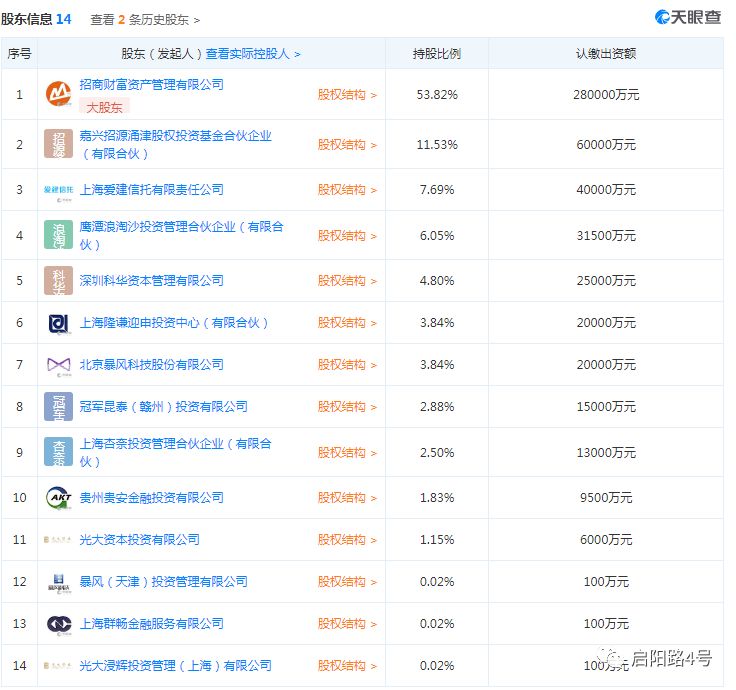This screenshot has width=736, height=690.
Task: Select the 1.15% share value
Action: 437,540
